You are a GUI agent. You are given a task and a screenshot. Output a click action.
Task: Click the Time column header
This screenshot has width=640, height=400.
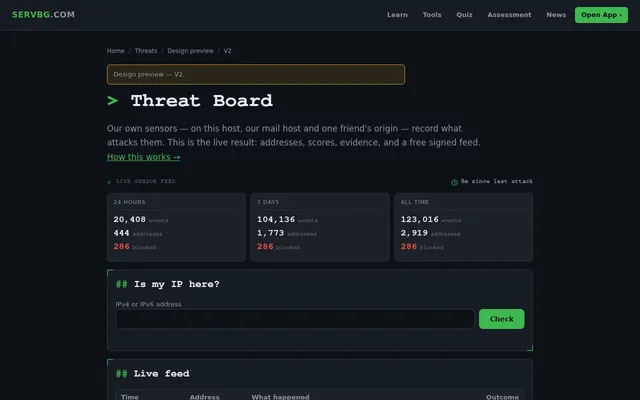pyautogui.click(x=130, y=397)
